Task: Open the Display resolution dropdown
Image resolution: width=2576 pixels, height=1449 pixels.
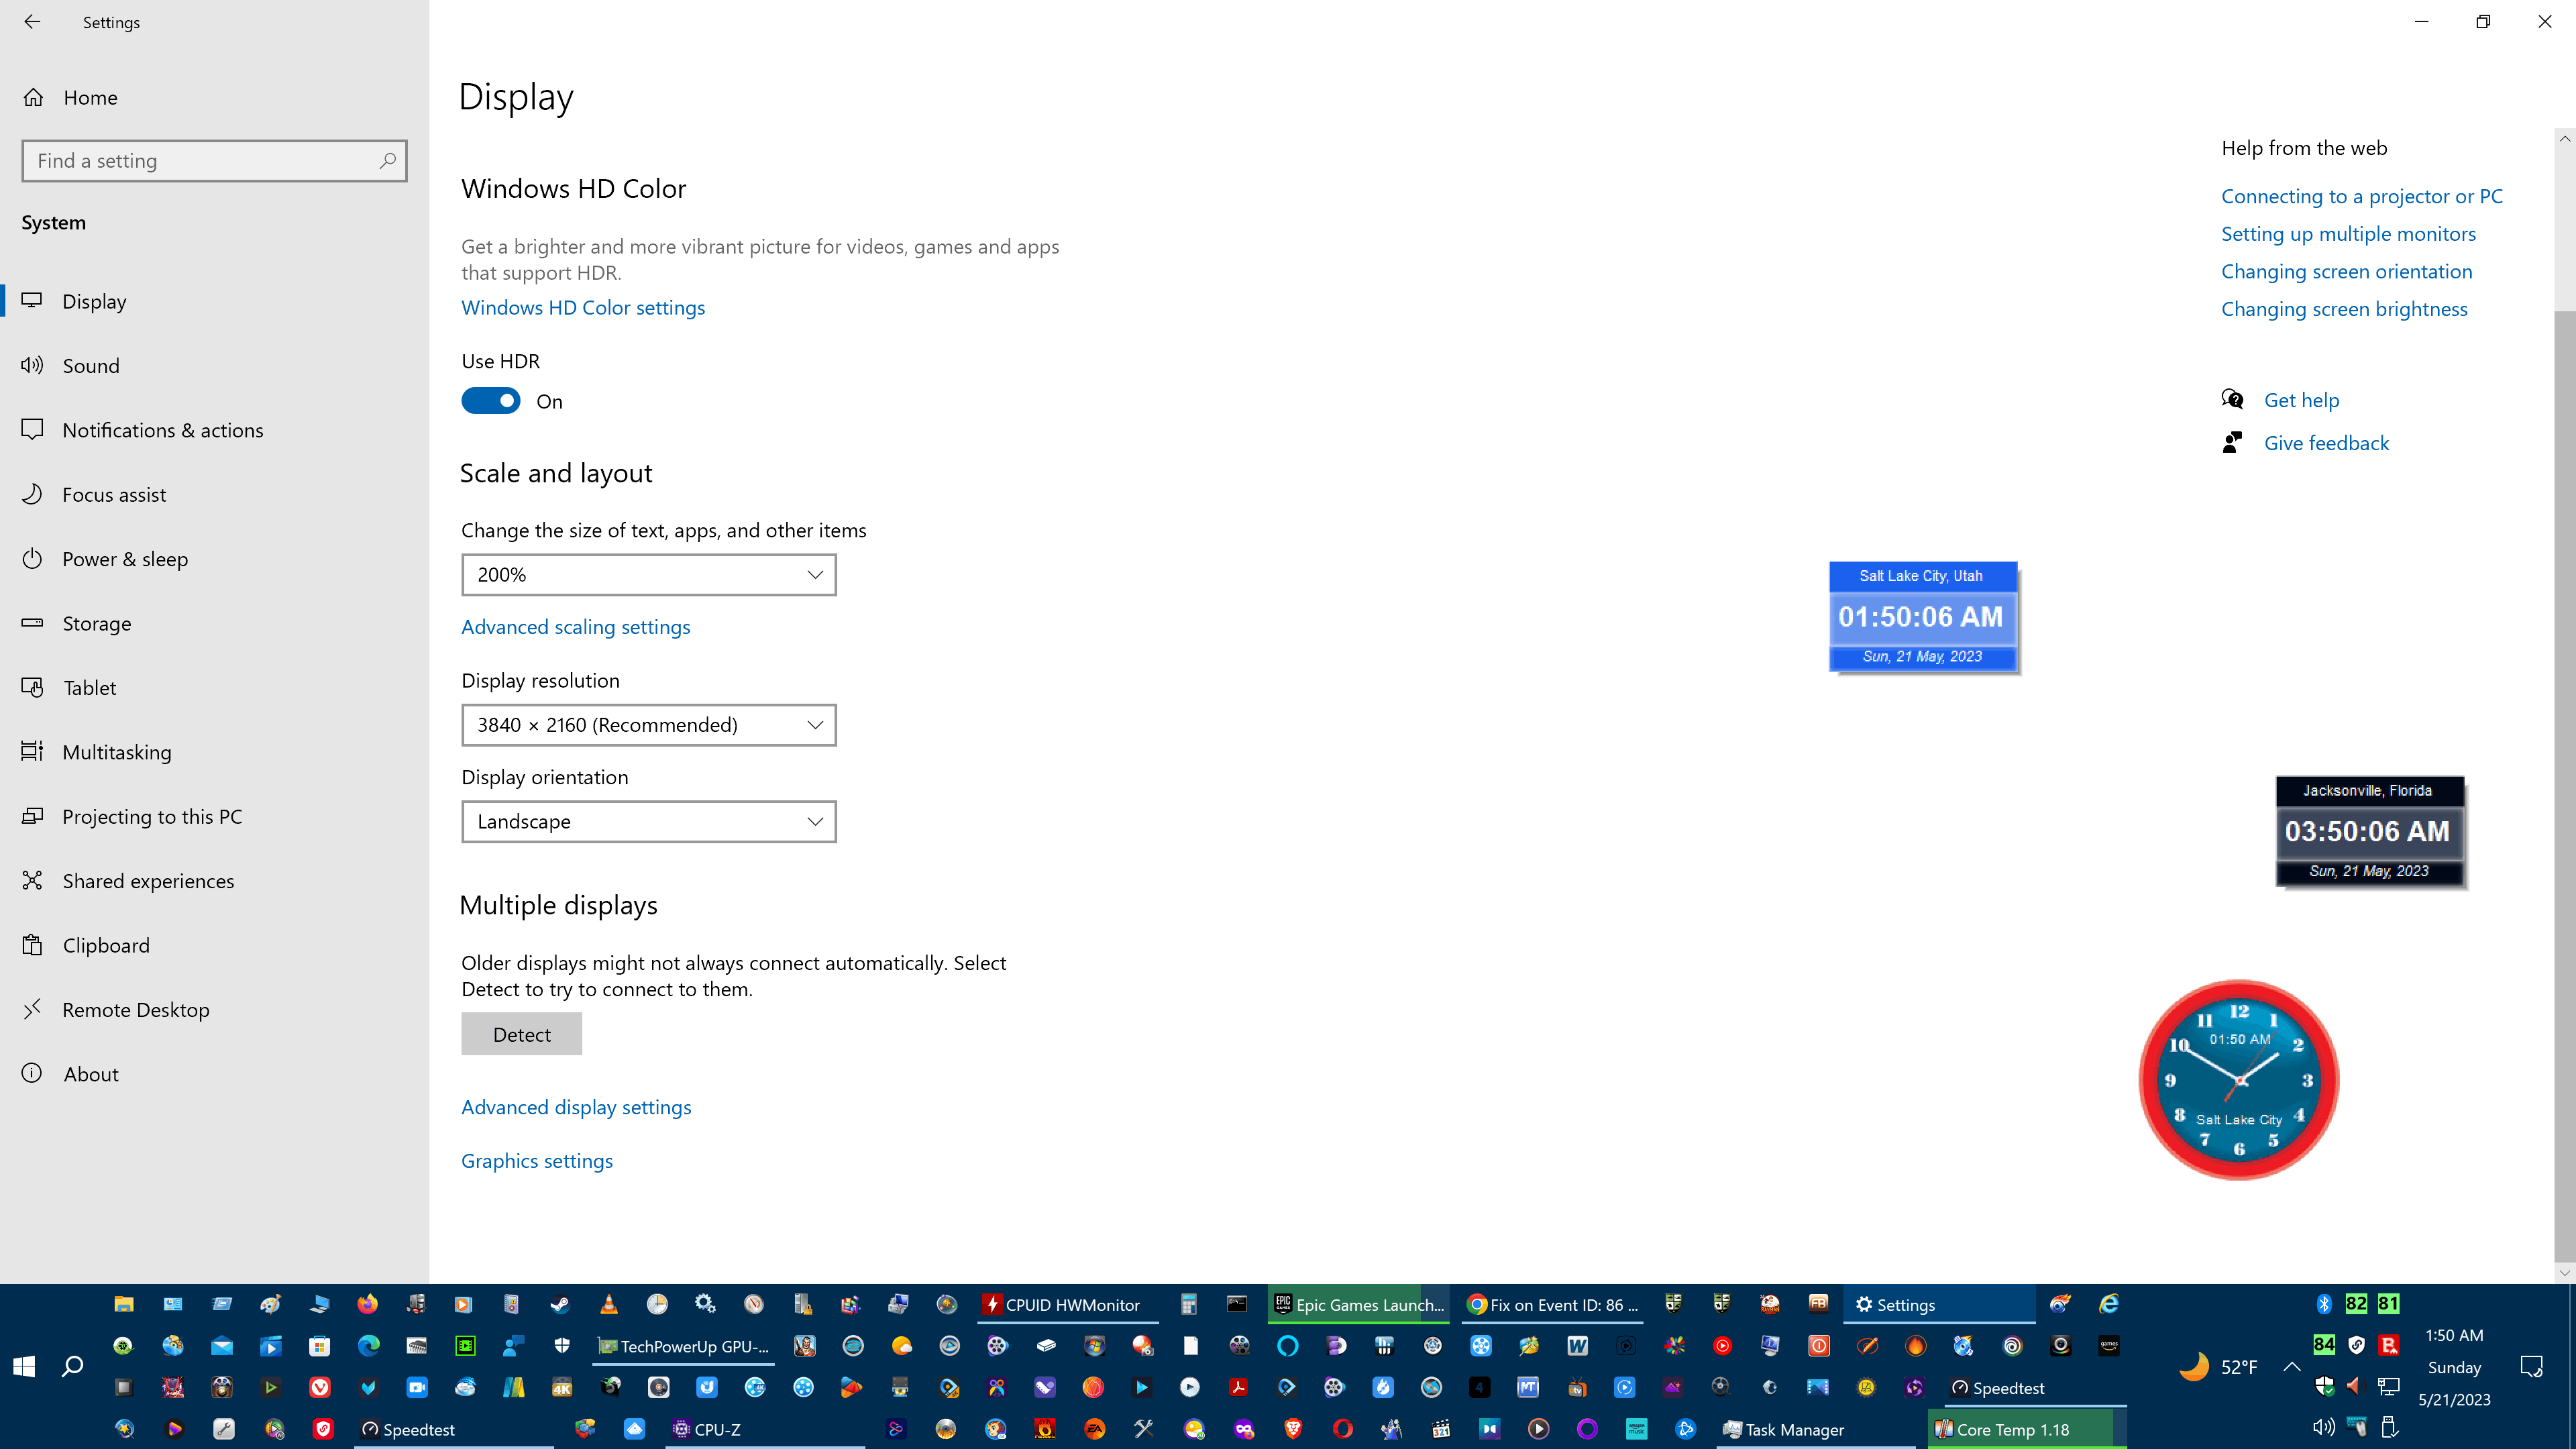Action: pos(648,724)
